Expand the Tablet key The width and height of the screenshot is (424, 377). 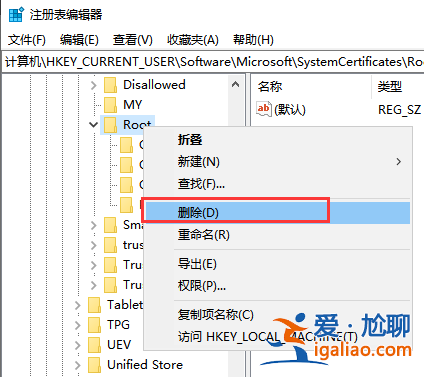tap(78, 305)
